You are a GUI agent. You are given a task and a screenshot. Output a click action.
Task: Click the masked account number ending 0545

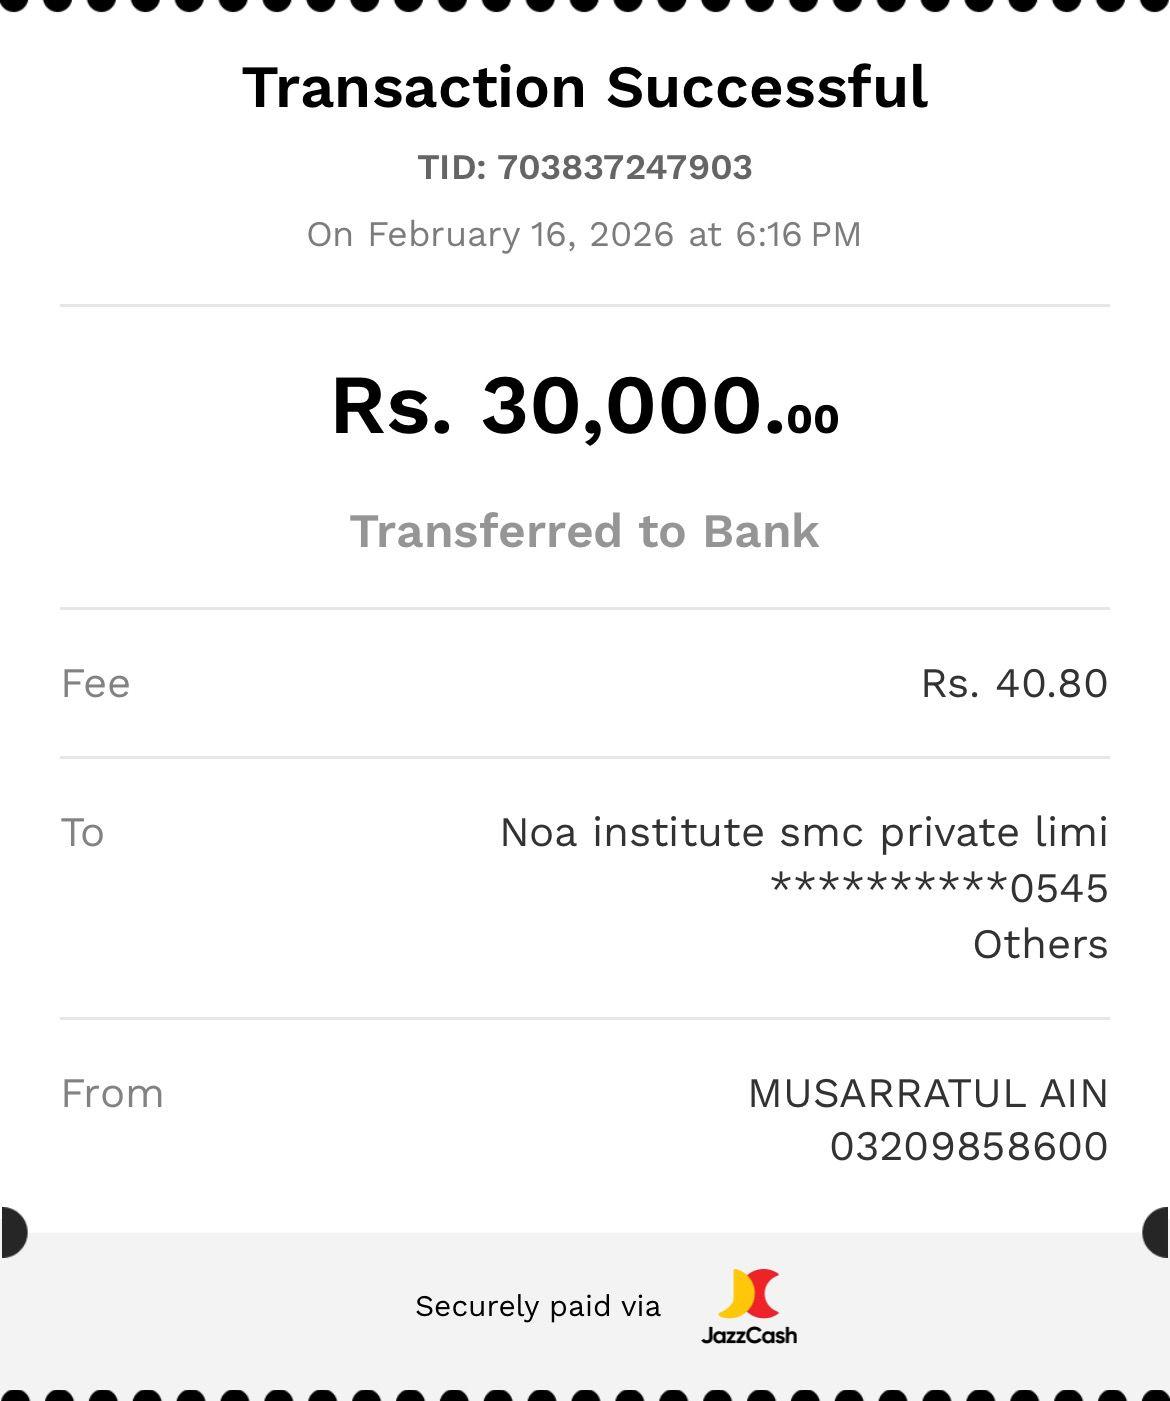[939, 888]
